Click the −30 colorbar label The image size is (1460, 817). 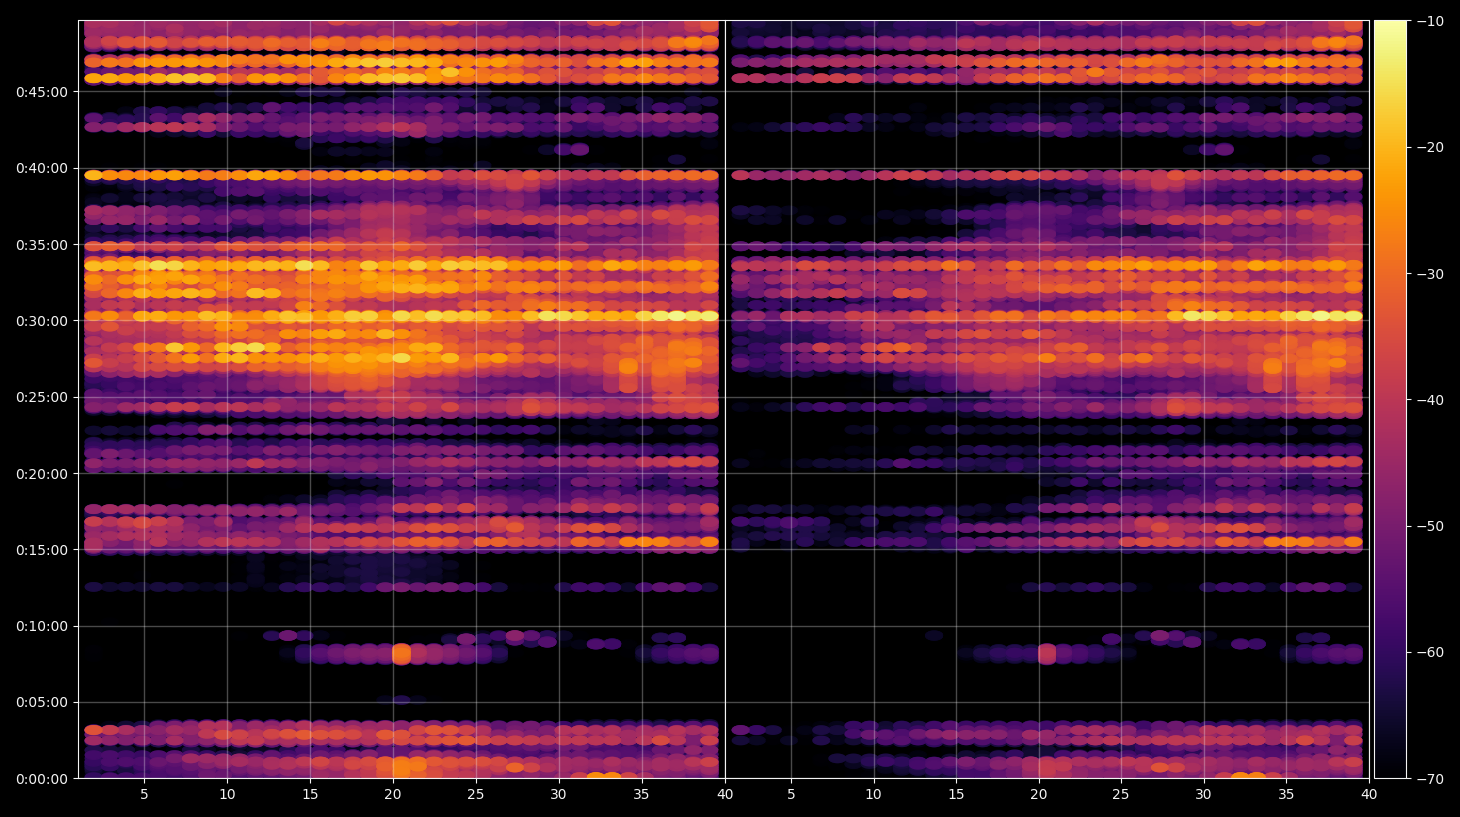(x=1430, y=274)
